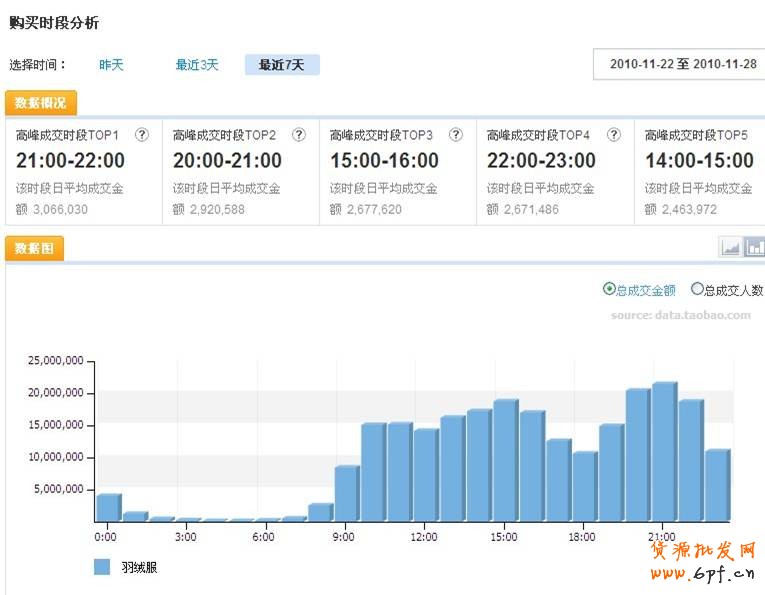Image resolution: width=765 pixels, height=595 pixels.
Task: Click the 21:00-22:00 peak period value
Action: point(70,160)
